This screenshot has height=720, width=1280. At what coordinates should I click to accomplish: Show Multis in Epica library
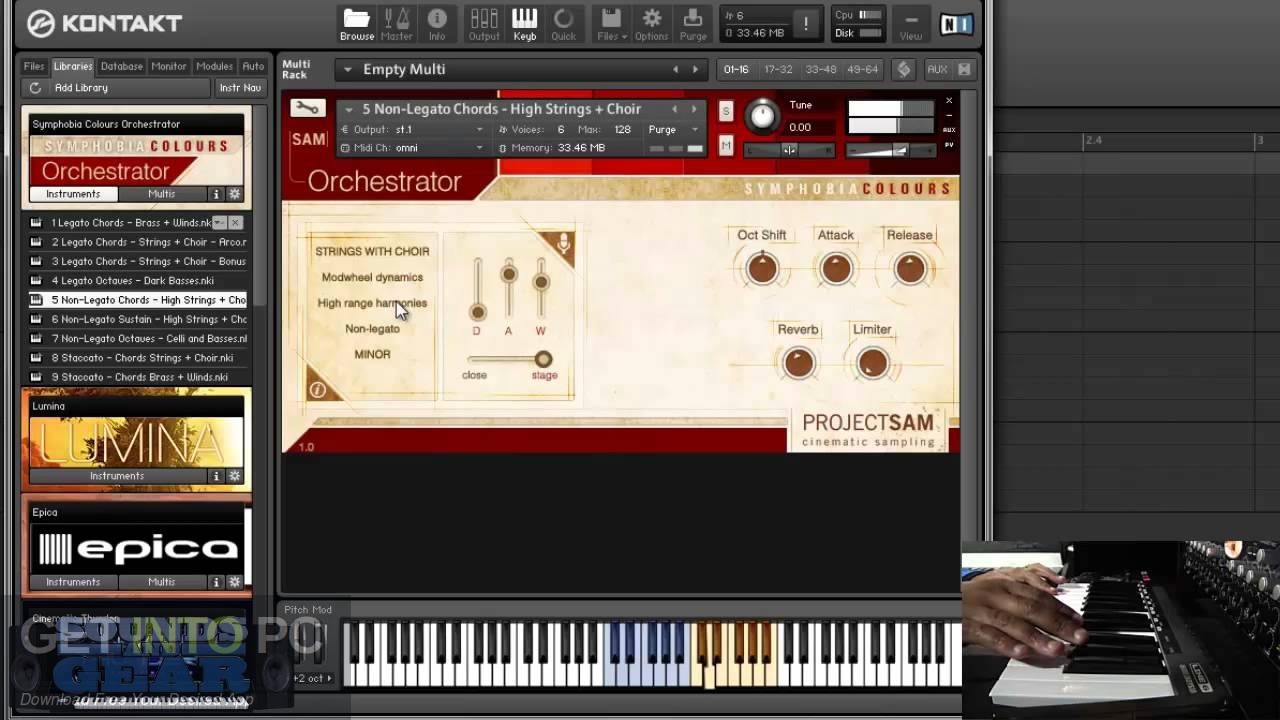pyautogui.click(x=161, y=582)
